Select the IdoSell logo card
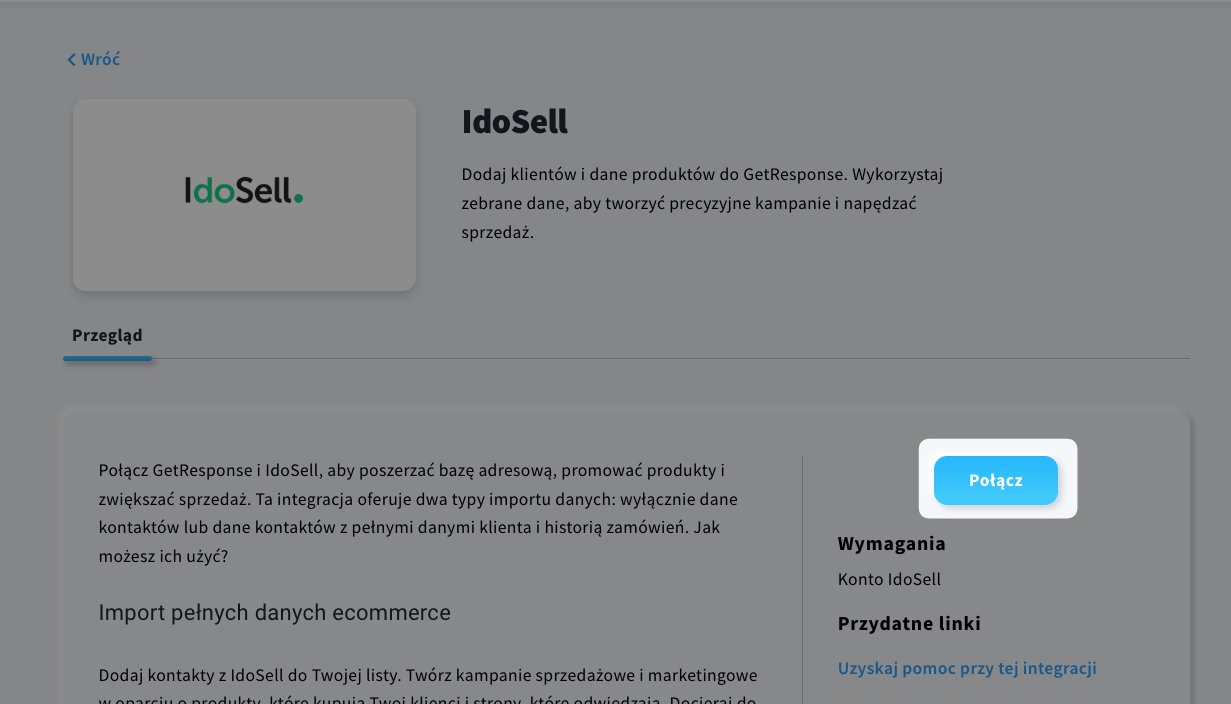The height and width of the screenshot is (704, 1231). tap(244, 195)
